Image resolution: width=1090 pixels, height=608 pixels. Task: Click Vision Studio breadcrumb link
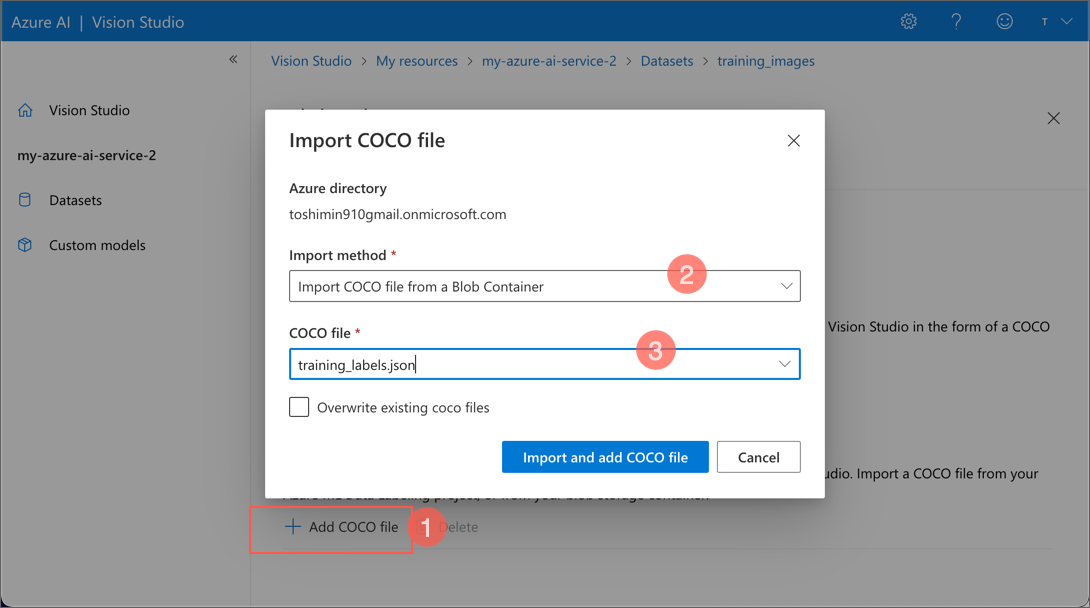point(311,61)
